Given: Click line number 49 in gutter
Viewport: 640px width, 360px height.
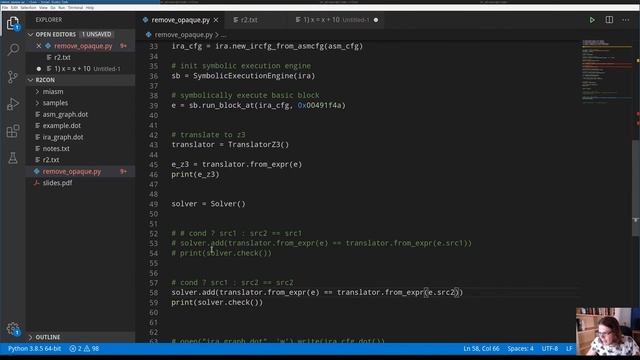Looking at the screenshot, I should (x=153, y=204).
